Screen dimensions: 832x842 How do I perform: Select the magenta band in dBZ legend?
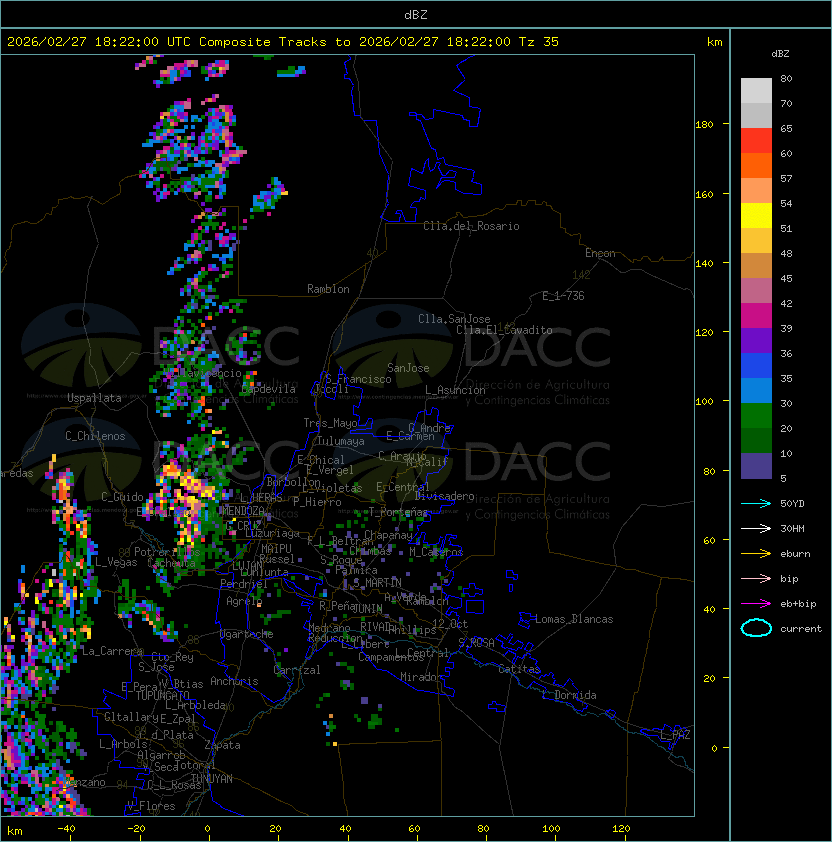(756, 316)
